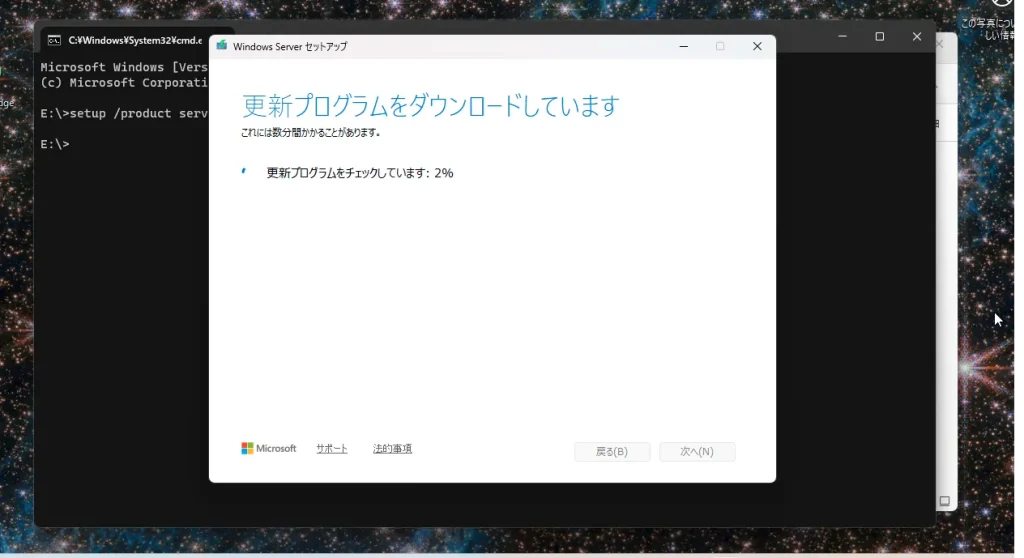
Task: Click the これには数分間かかることがあります text
Action: [310, 133]
